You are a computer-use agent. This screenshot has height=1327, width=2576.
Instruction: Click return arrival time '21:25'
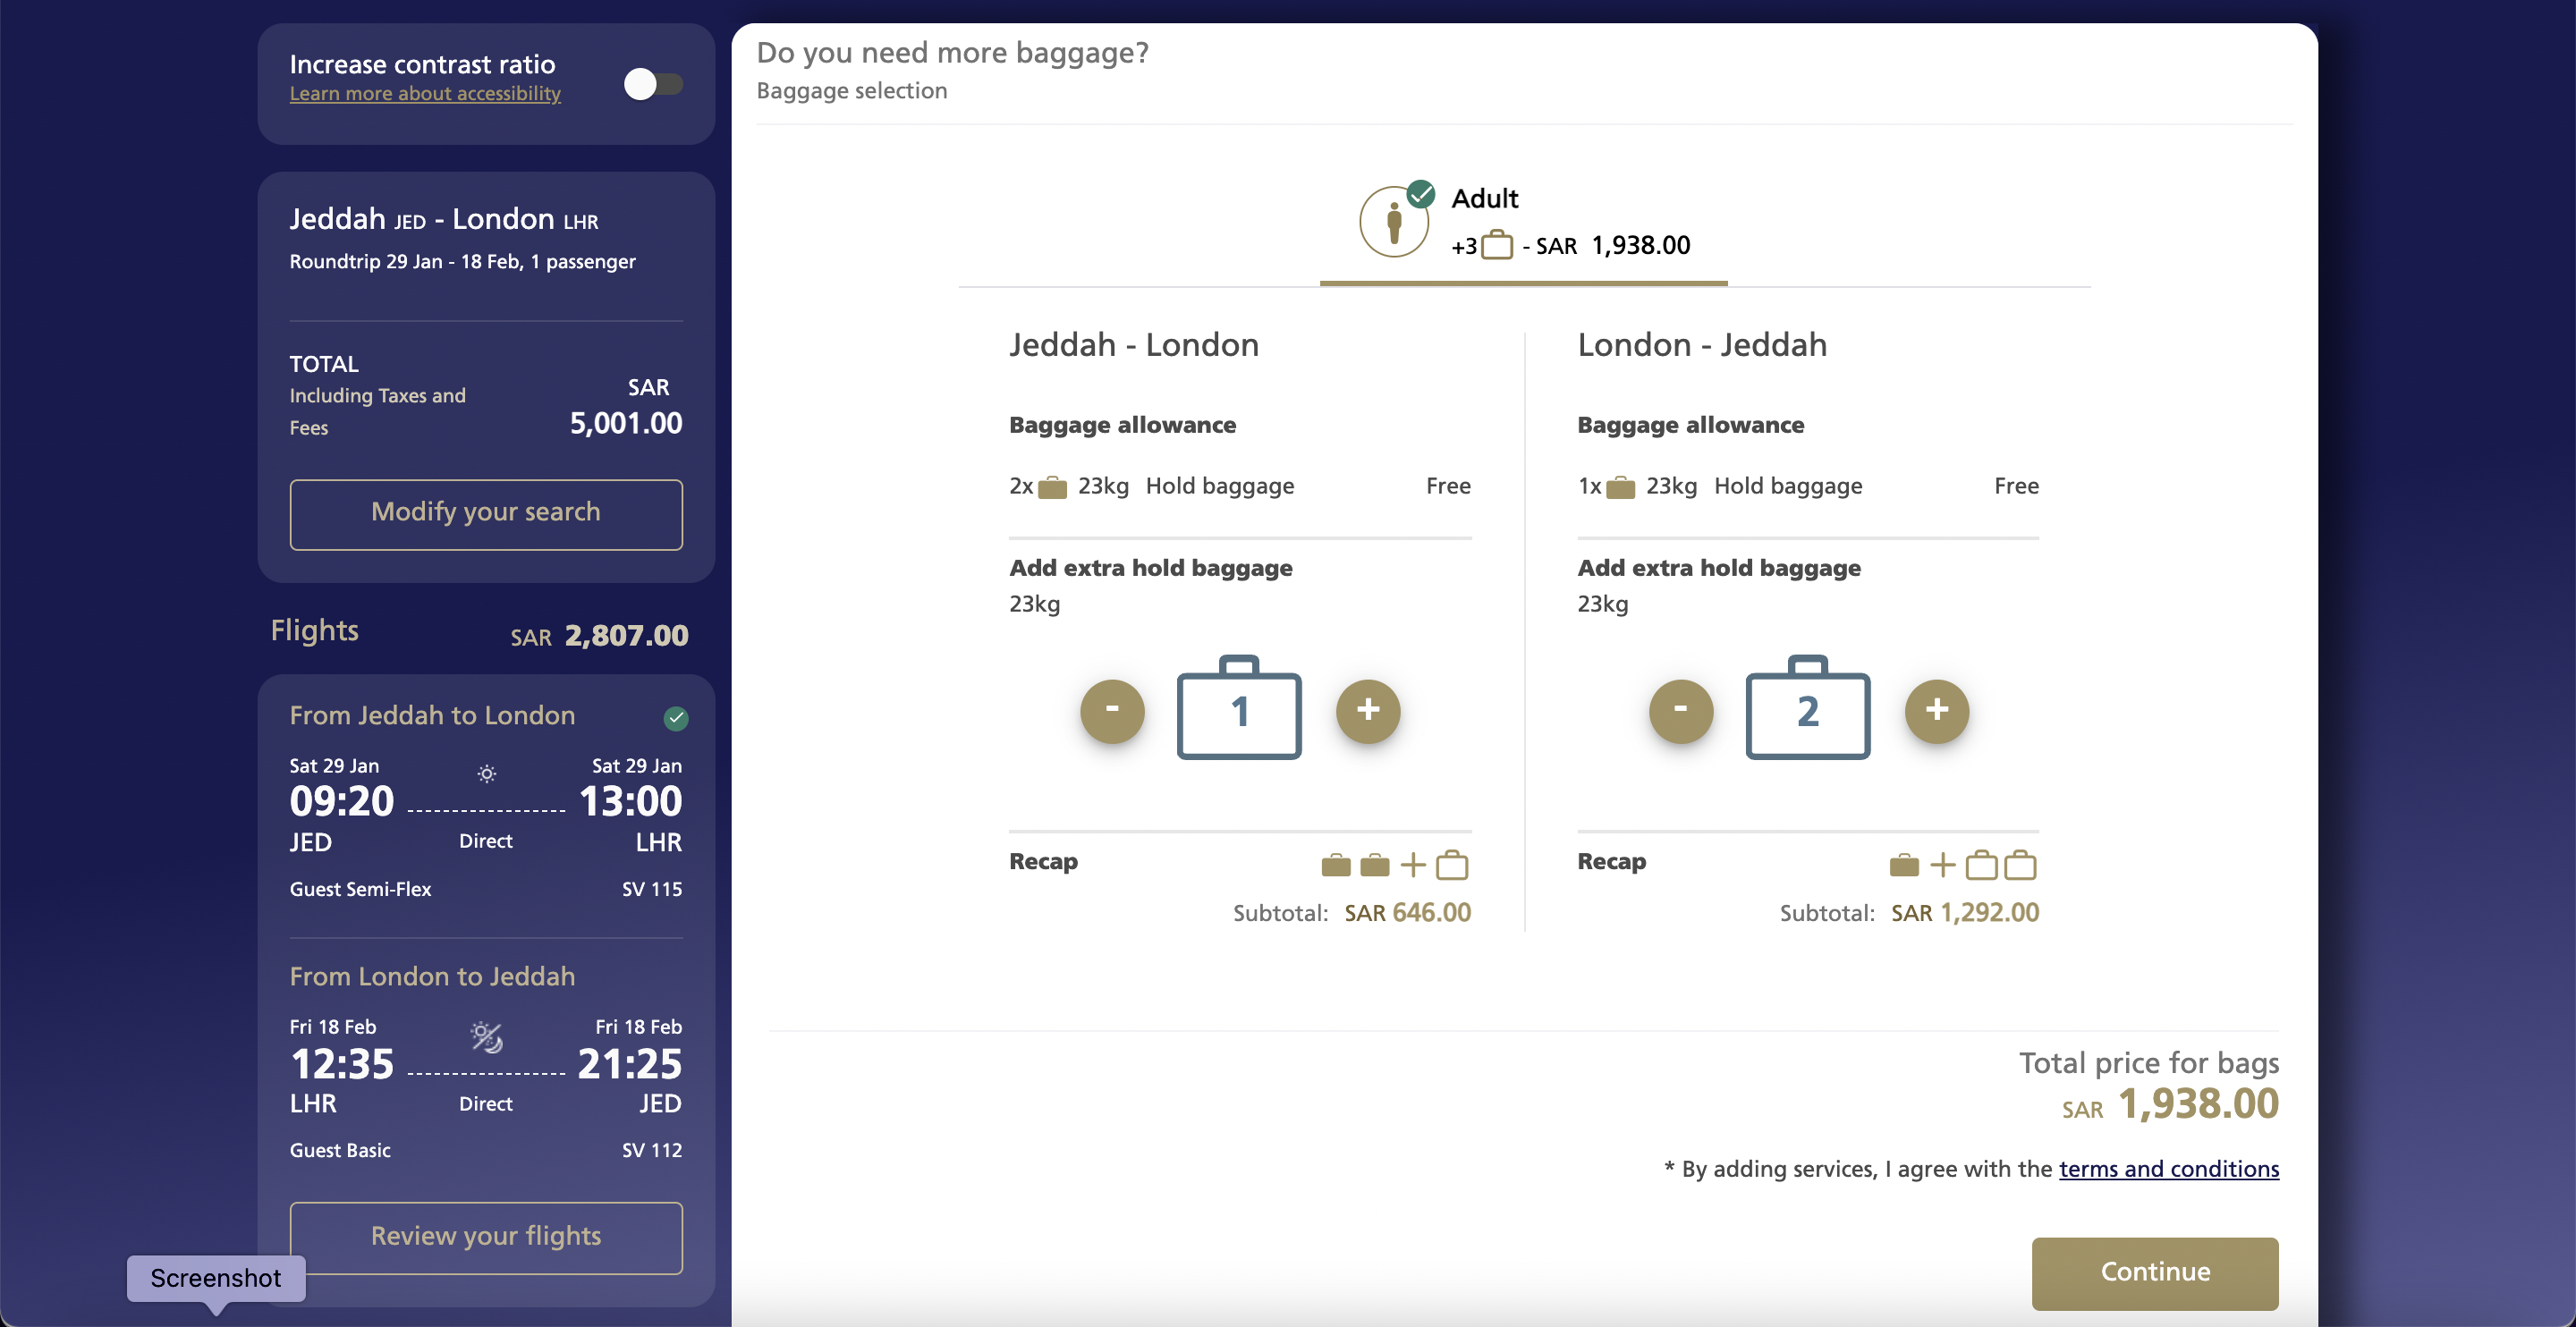[630, 1064]
